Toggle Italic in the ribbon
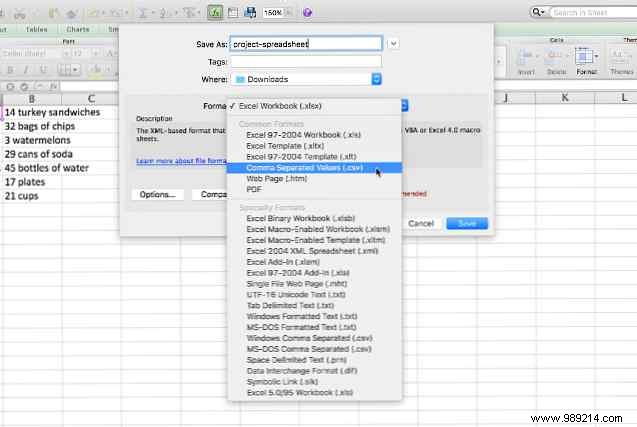The height and width of the screenshot is (427, 637). coord(26,70)
